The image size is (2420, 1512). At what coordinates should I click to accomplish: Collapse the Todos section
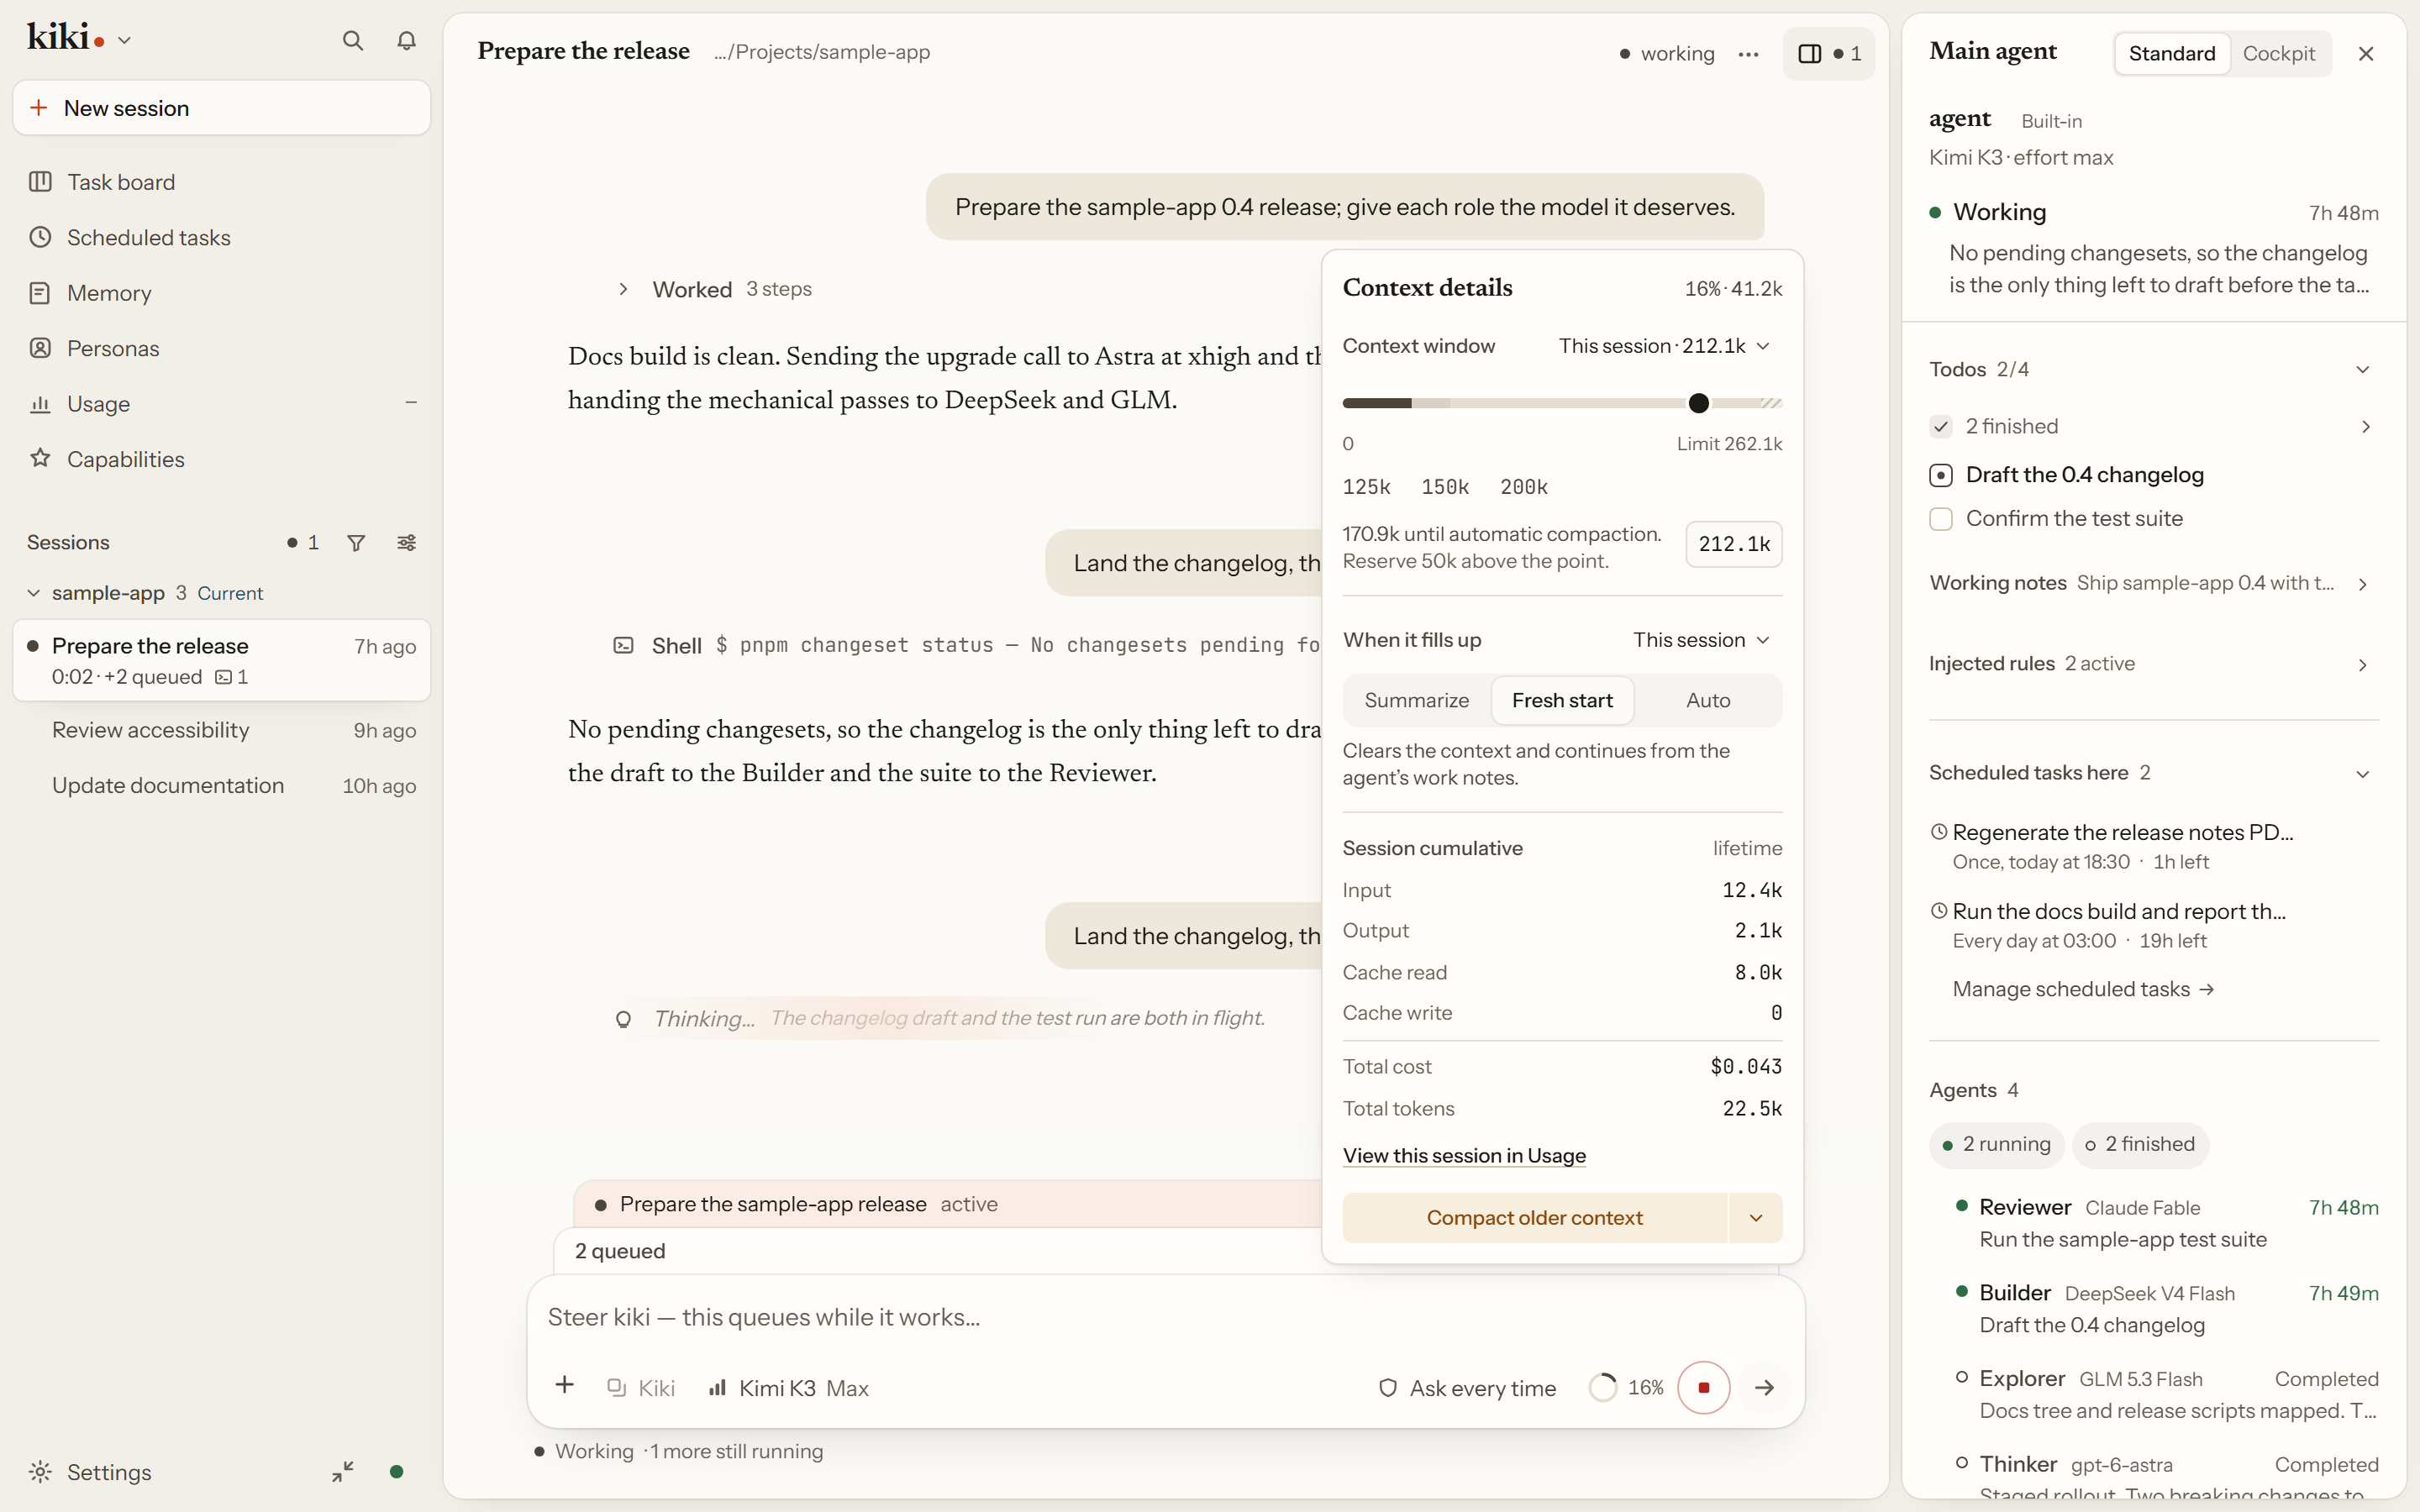click(x=2362, y=370)
